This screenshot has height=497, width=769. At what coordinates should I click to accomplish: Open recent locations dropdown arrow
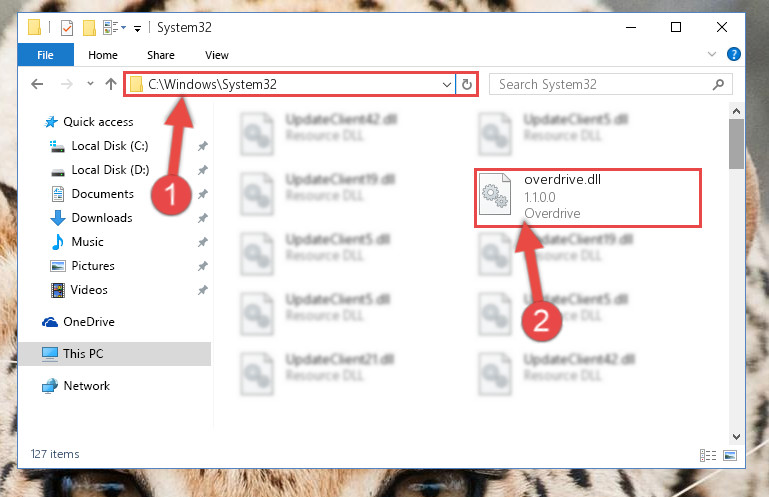pos(90,84)
